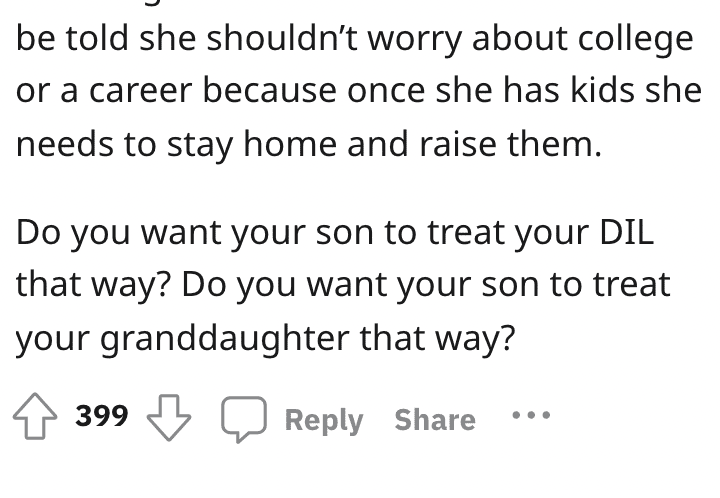Open the three-dots more options menu
The width and height of the screenshot is (720, 498).
coord(531,415)
